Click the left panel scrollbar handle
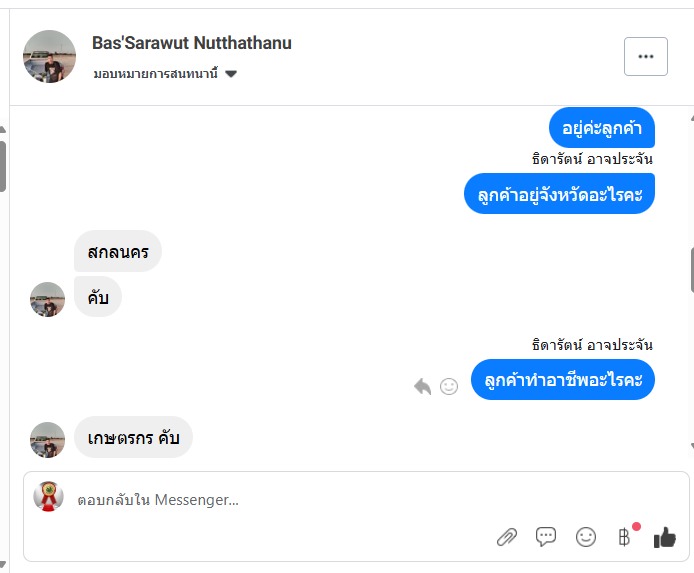 point(3,165)
